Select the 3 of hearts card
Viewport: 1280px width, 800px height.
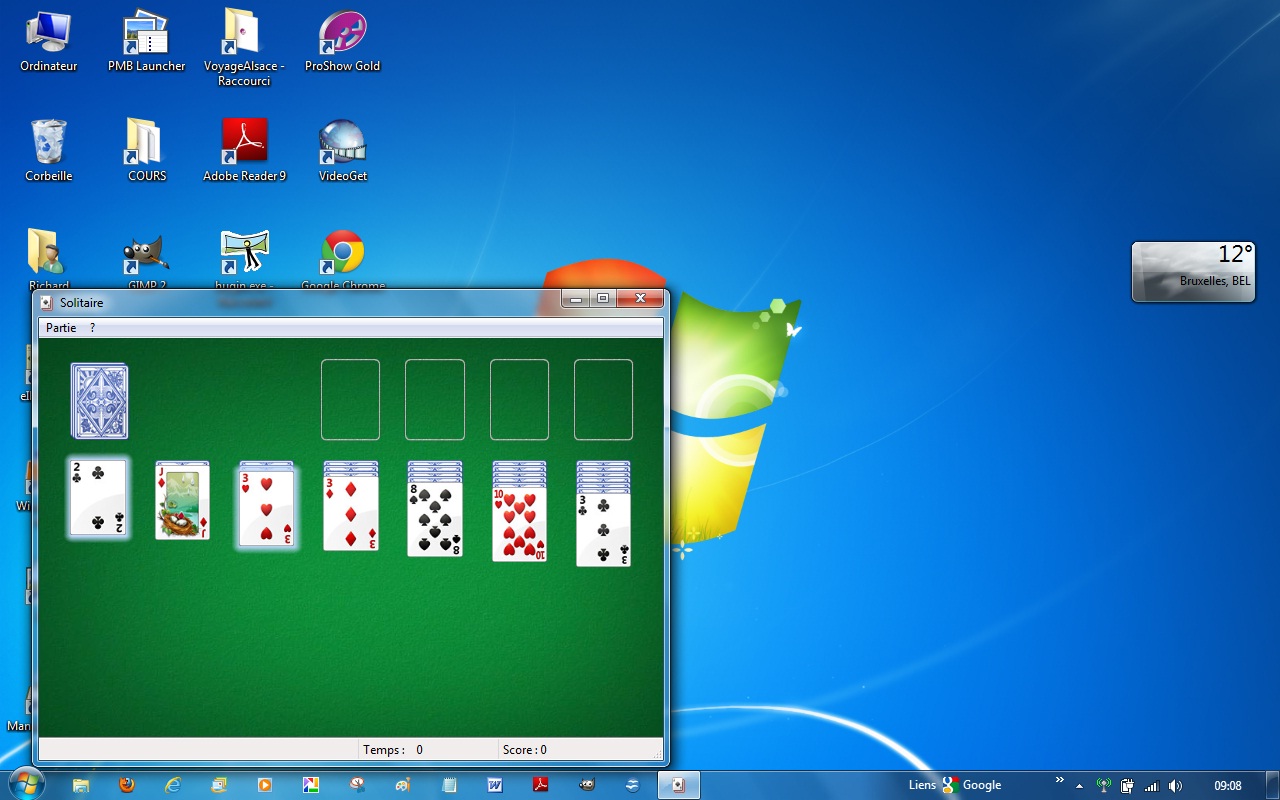266,509
